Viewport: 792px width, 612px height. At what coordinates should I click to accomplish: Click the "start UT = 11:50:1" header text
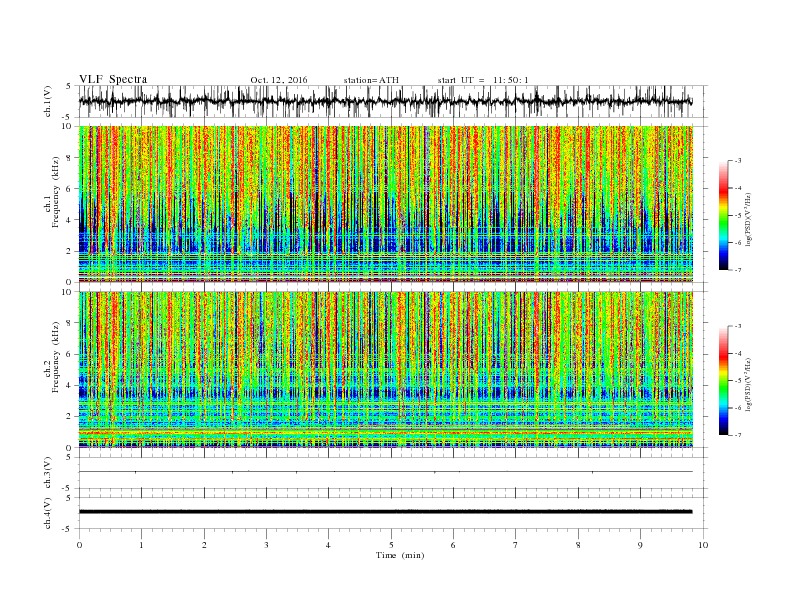click(x=483, y=80)
